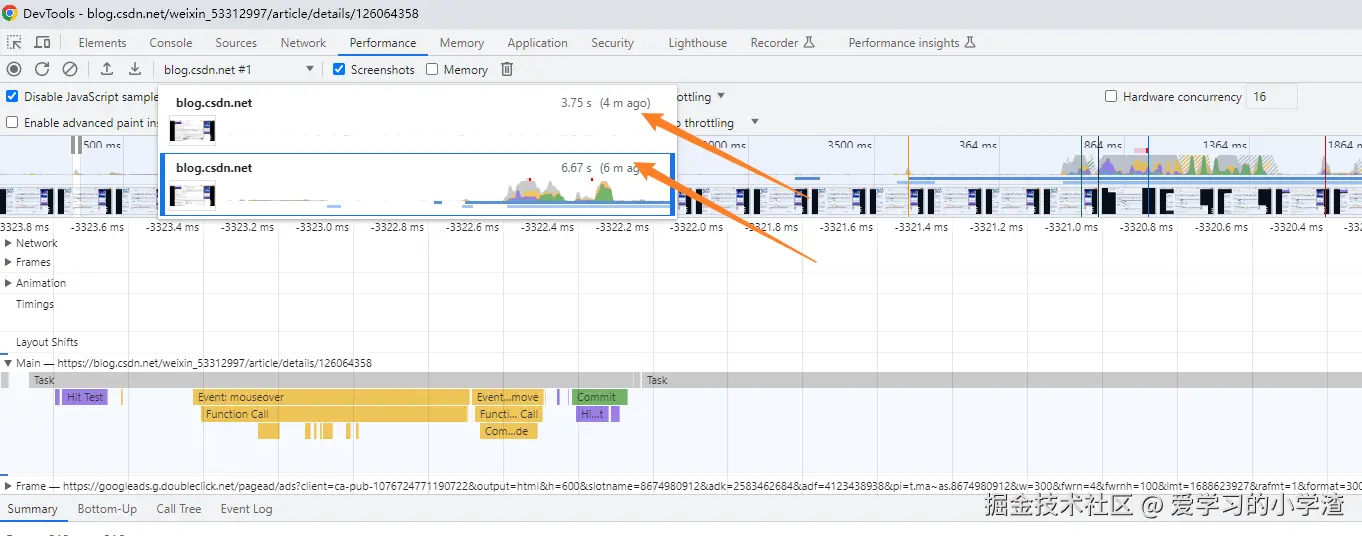Viewport: 1362px width, 536px height.
Task: Click the Inspect element picker icon
Action: (x=14, y=43)
